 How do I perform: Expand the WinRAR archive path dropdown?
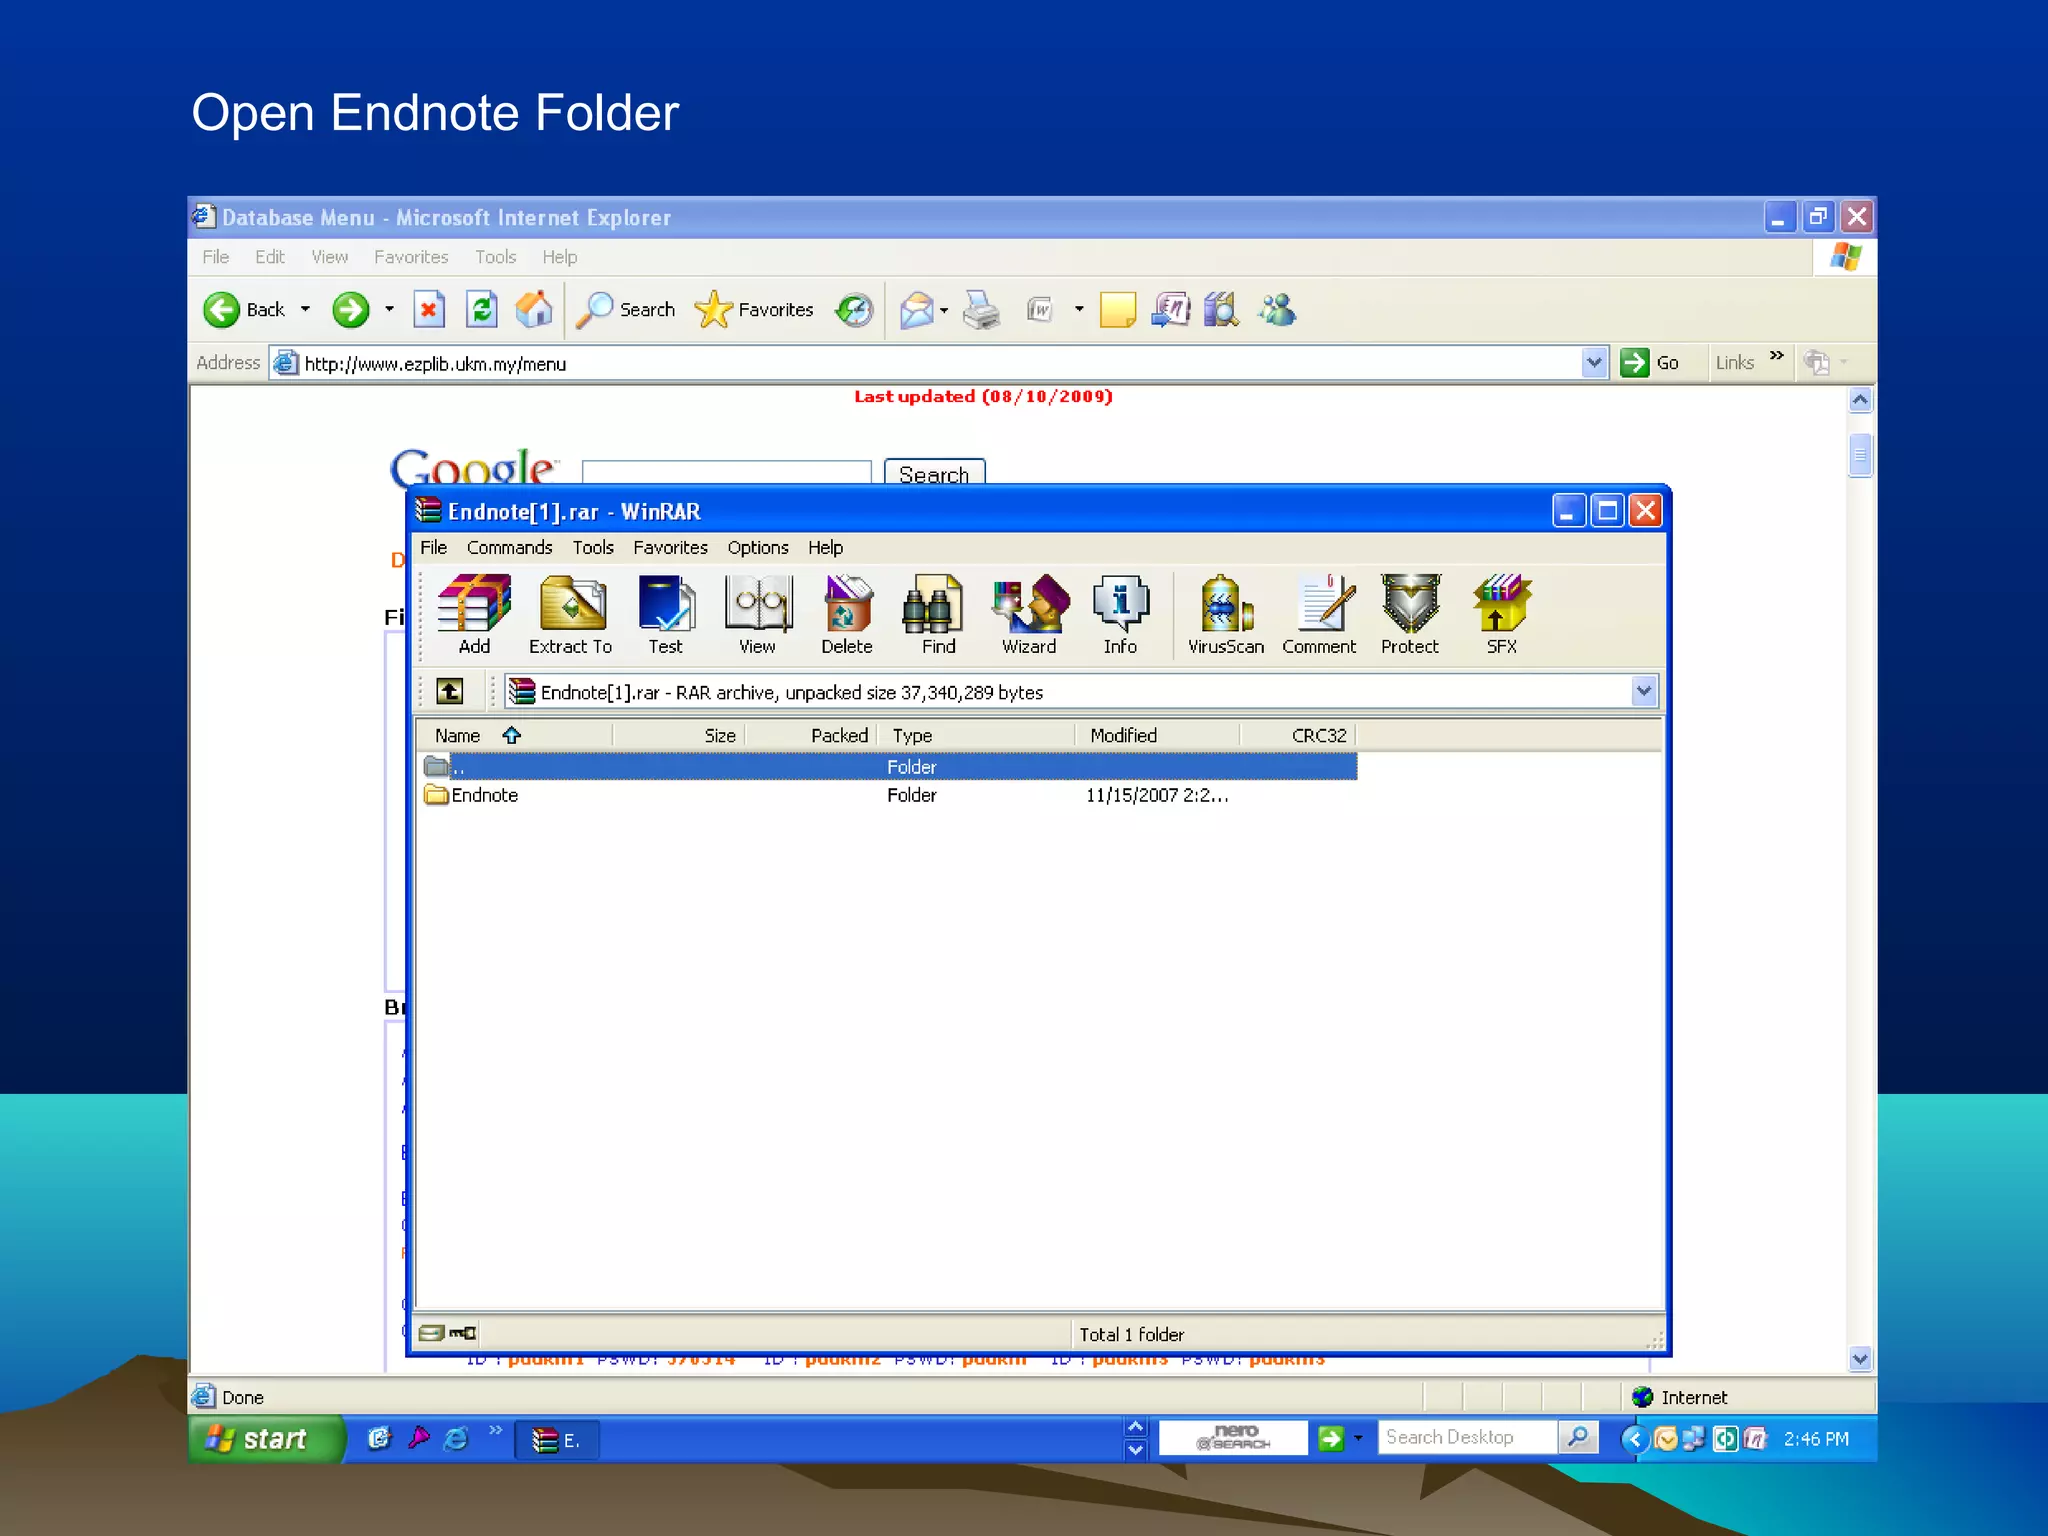1644,691
